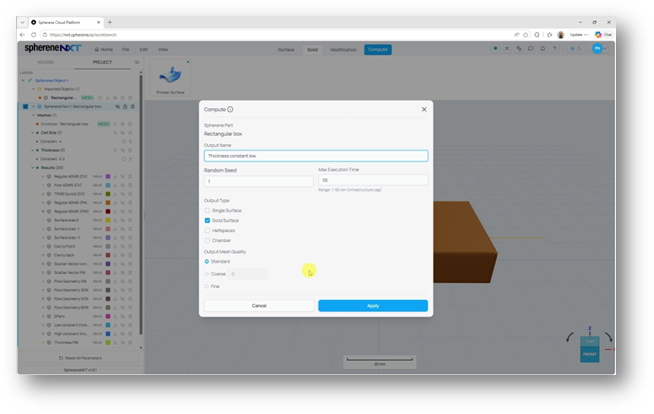This screenshot has height=414, width=654.
Task: Click the blue swatch for Flow ADMS (CV)
Action: coord(108,186)
